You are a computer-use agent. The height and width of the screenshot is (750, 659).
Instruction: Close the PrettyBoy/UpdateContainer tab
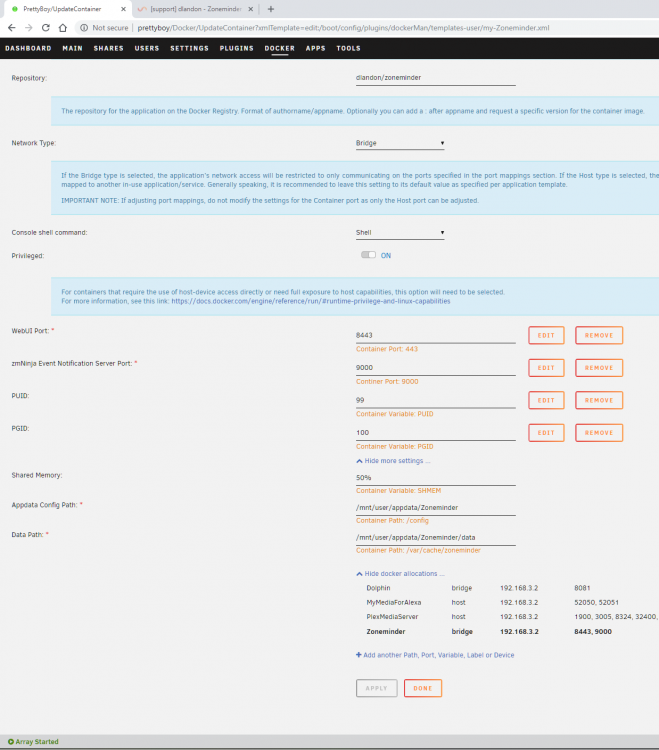tap(123, 9)
